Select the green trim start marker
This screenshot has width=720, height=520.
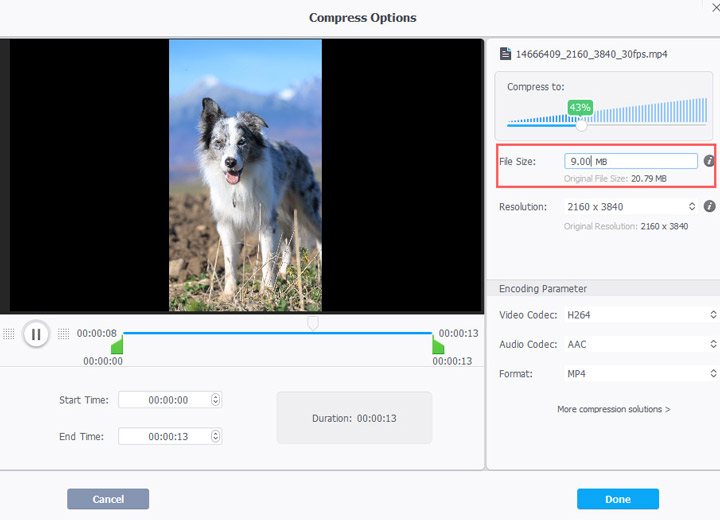pos(117,345)
